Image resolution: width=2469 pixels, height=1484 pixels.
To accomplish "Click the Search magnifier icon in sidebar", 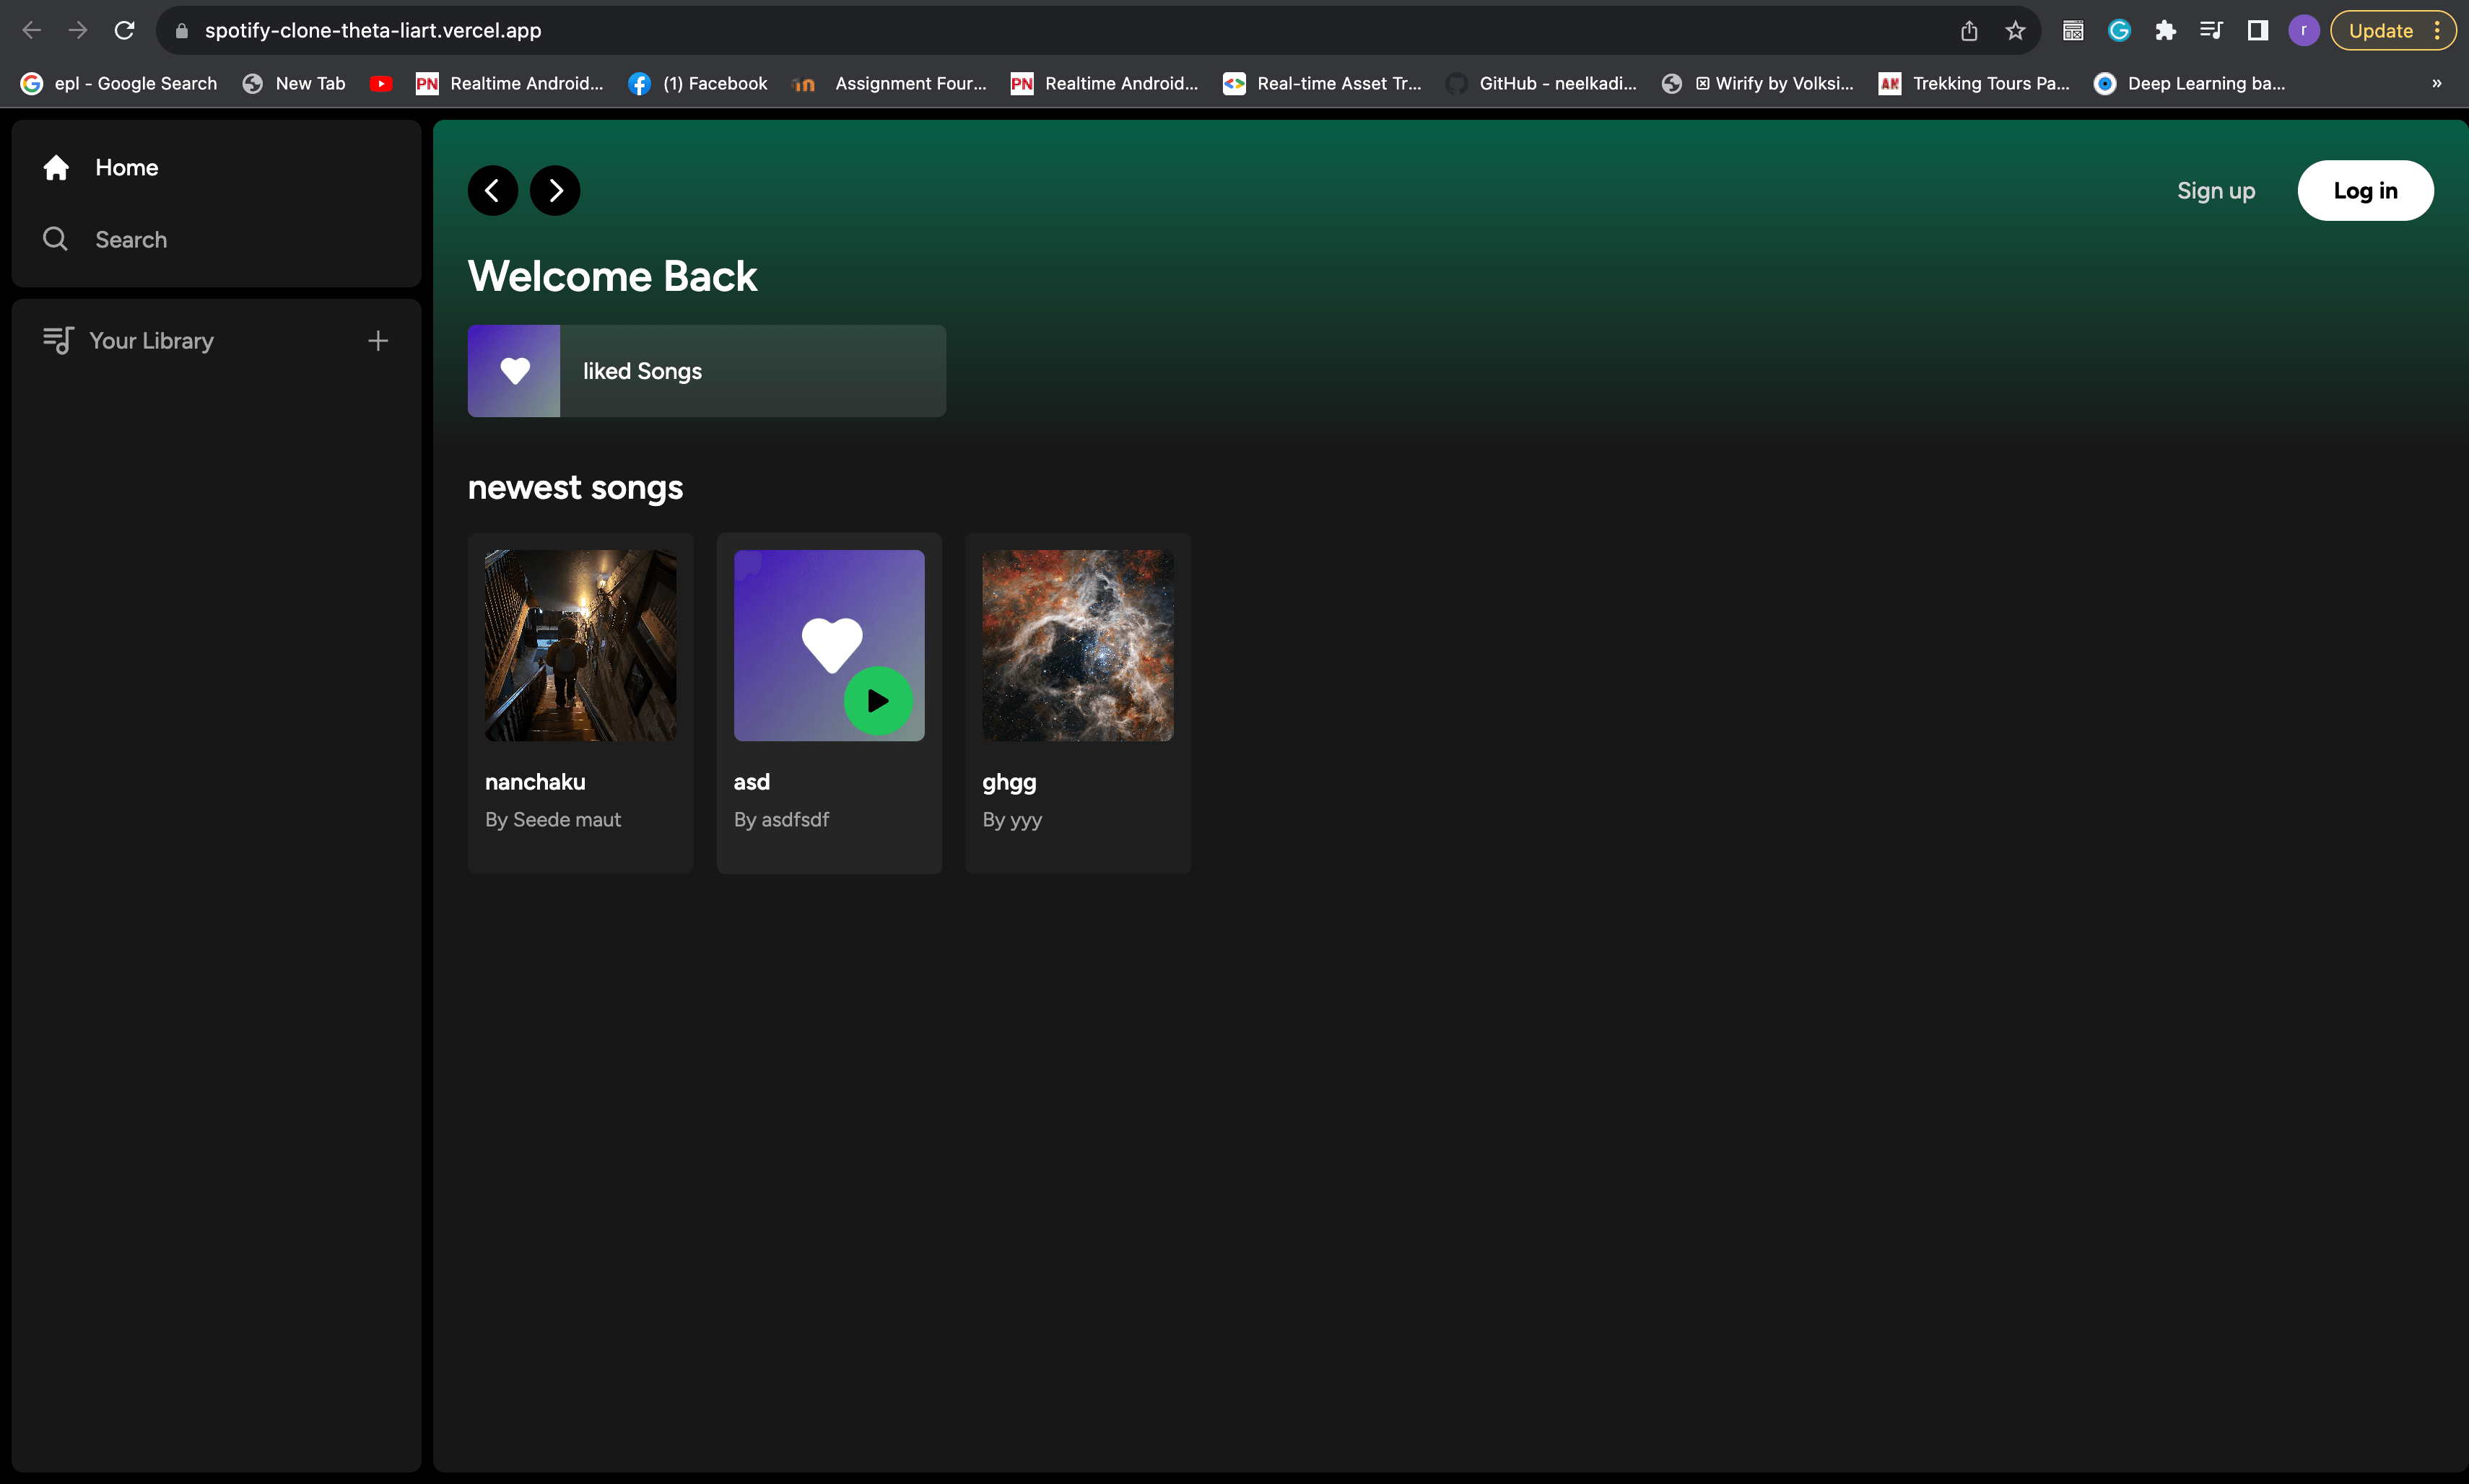I will (55, 239).
